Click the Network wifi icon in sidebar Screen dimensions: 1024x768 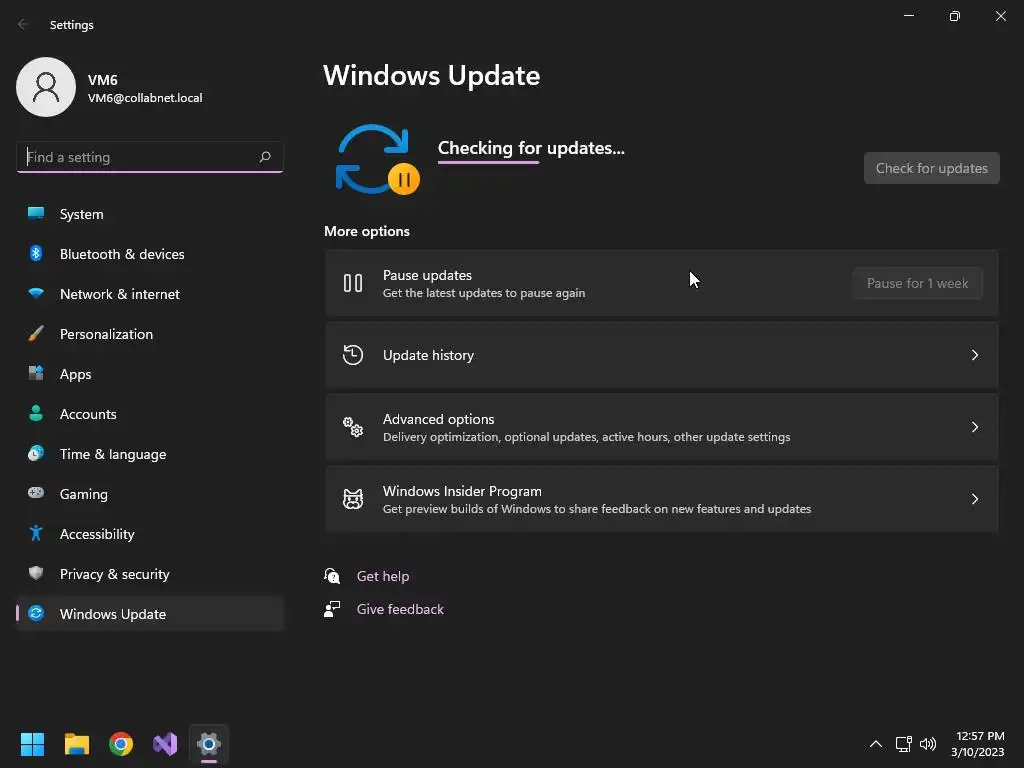click(x=36, y=293)
